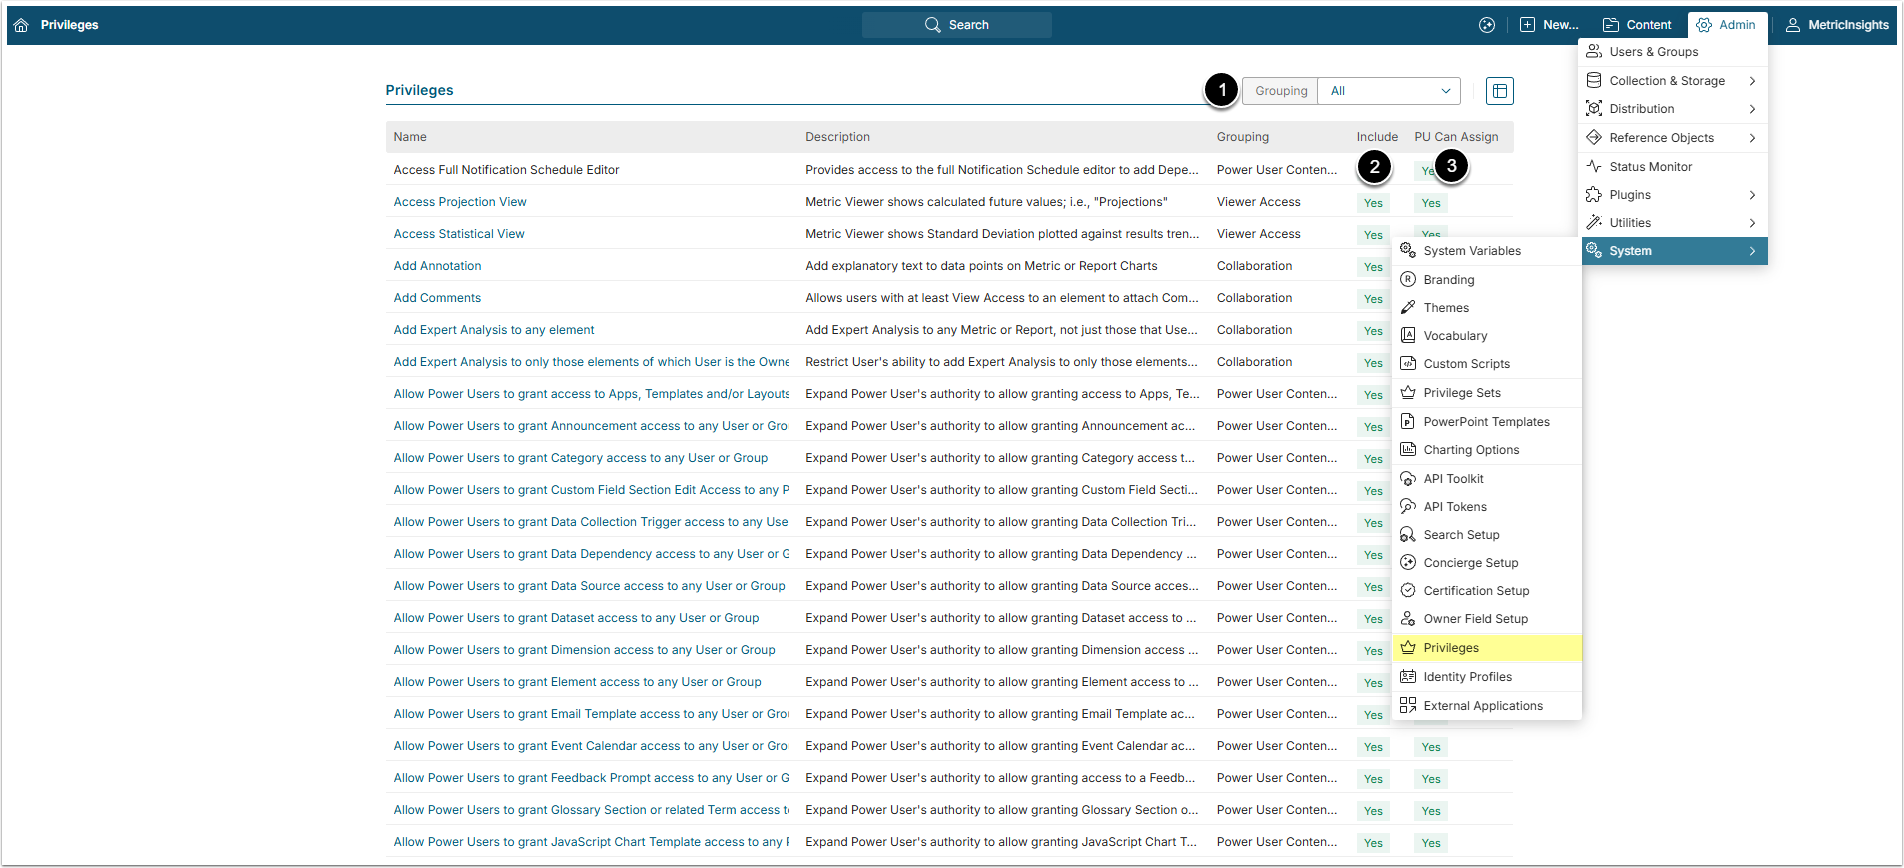1904x868 pixels.
Task: Expand the Plugins submenu arrow
Action: point(1752,195)
